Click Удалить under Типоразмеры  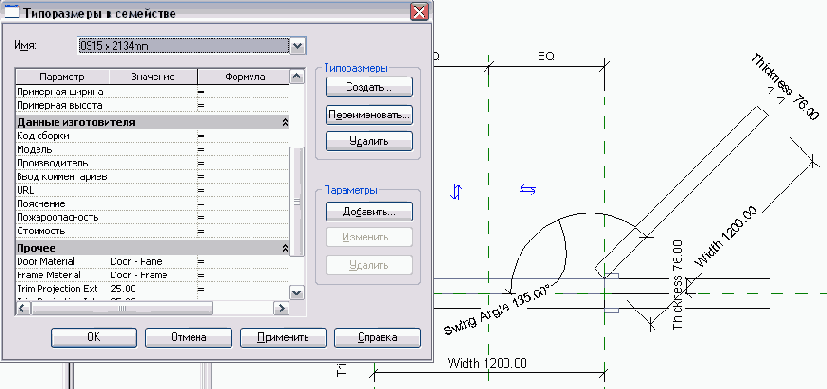(x=369, y=141)
